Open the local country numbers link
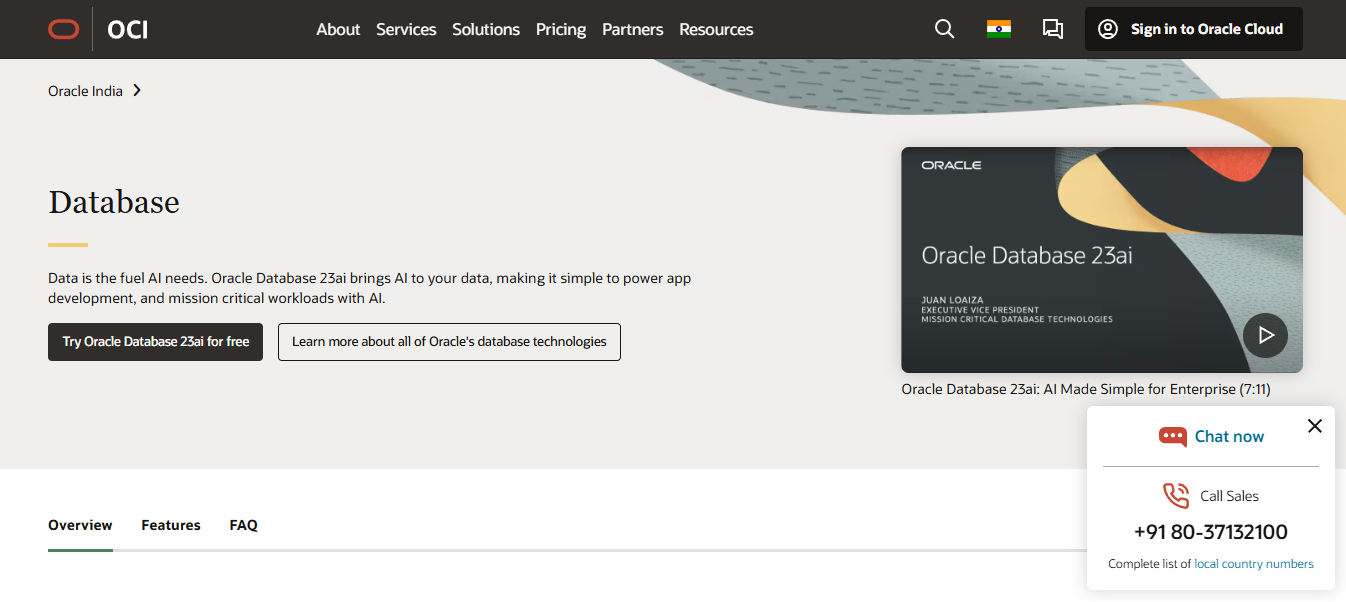 [x=1253, y=564]
